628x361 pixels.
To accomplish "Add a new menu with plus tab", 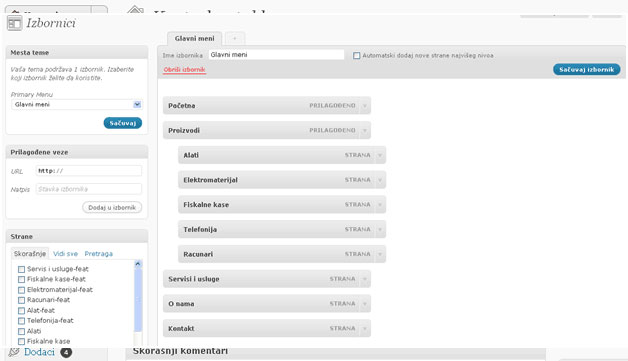I will coord(235,38).
